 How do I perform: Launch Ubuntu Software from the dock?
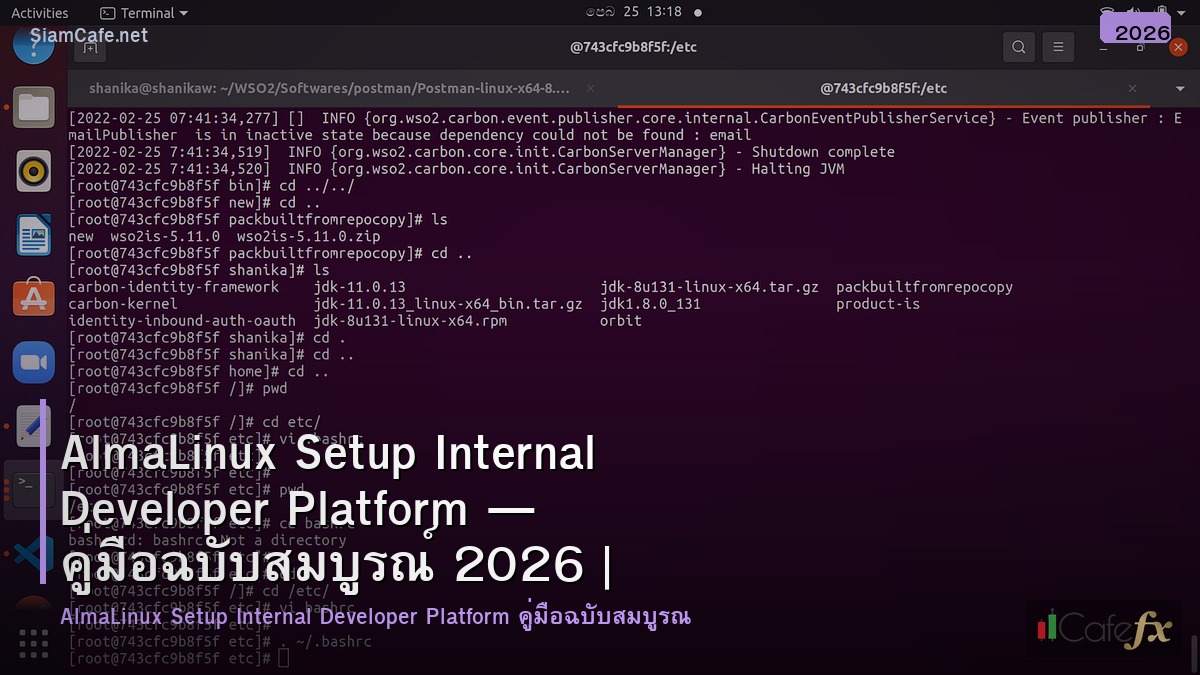[x=33, y=298]
